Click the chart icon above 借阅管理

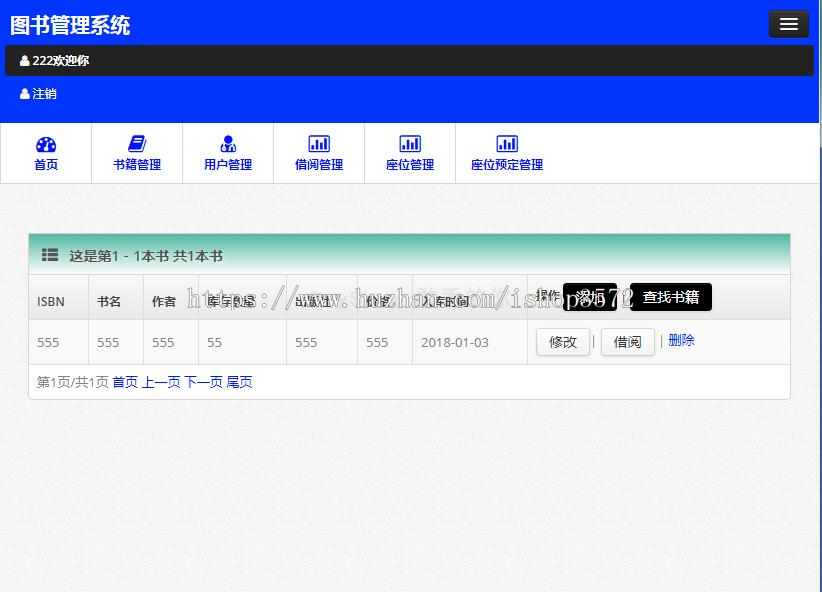(x=319, y=144)
